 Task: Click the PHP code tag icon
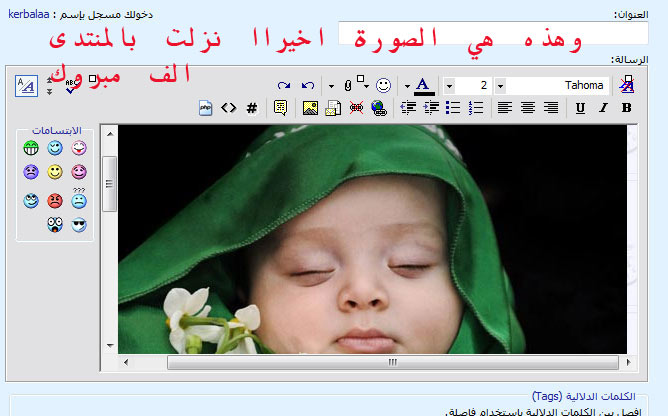[x=207, y=108]
